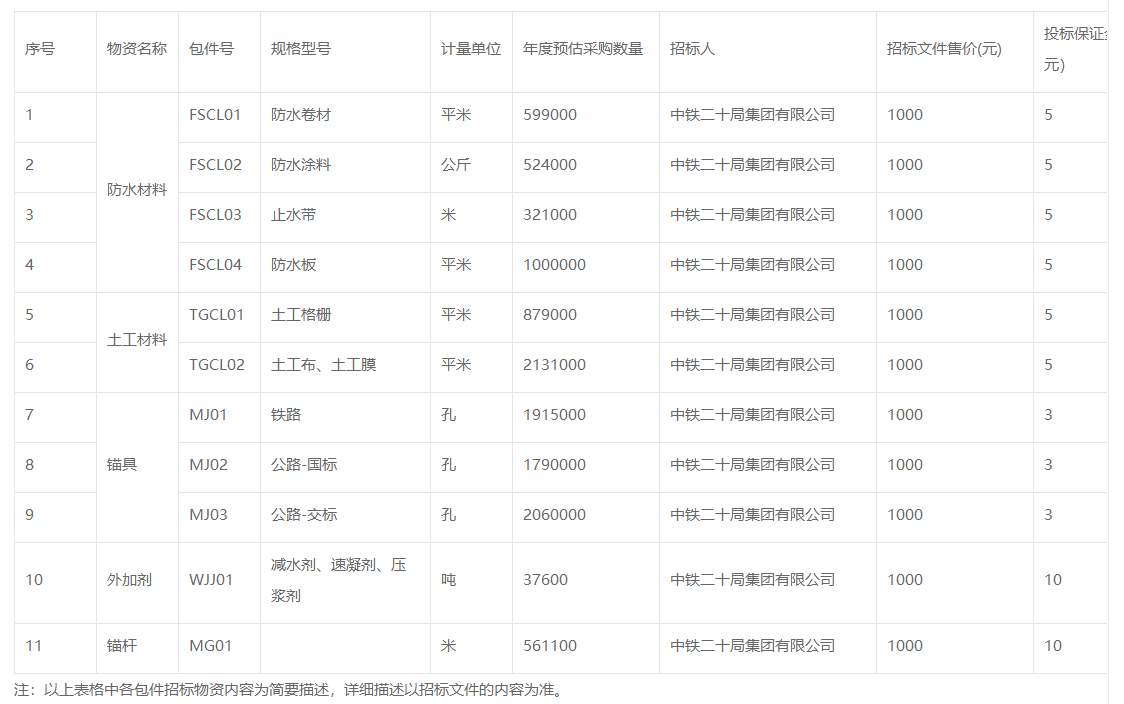Viewport: 1124px width, 704px height.
Task: Click package number FSCL01 cell
Action: [x=215, y=115]
